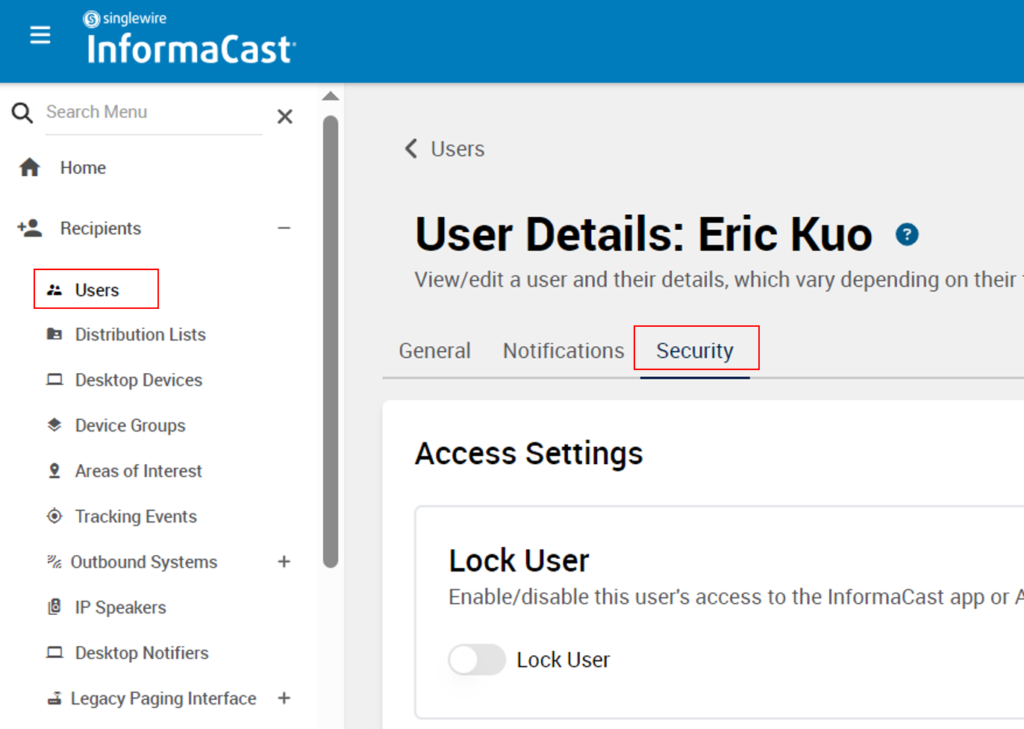The width and height of the screenshot is (1024, 729).
Task: Open Users in the sidebar menu
Action: tap(97, 289)
